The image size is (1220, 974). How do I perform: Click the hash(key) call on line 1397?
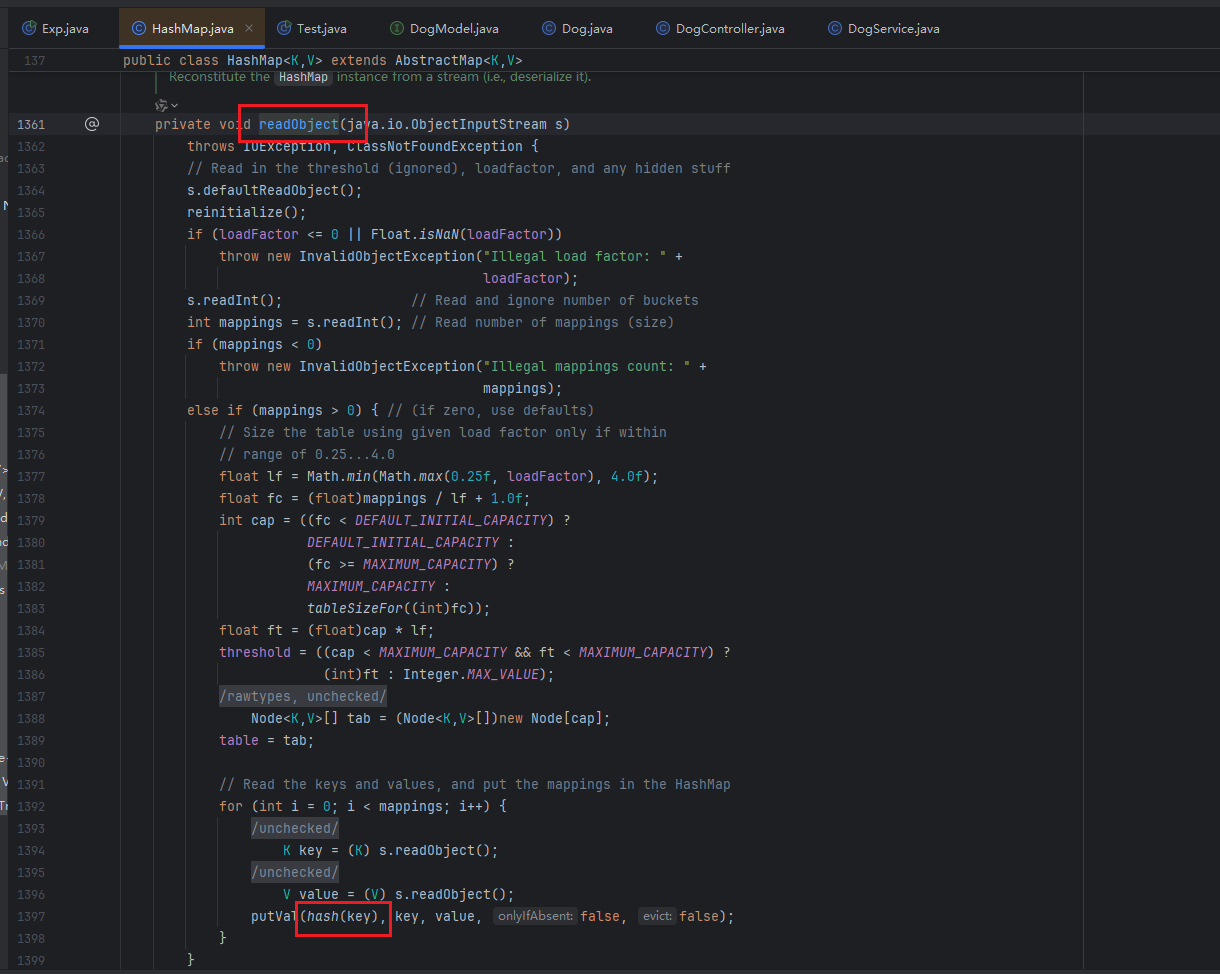345,916
